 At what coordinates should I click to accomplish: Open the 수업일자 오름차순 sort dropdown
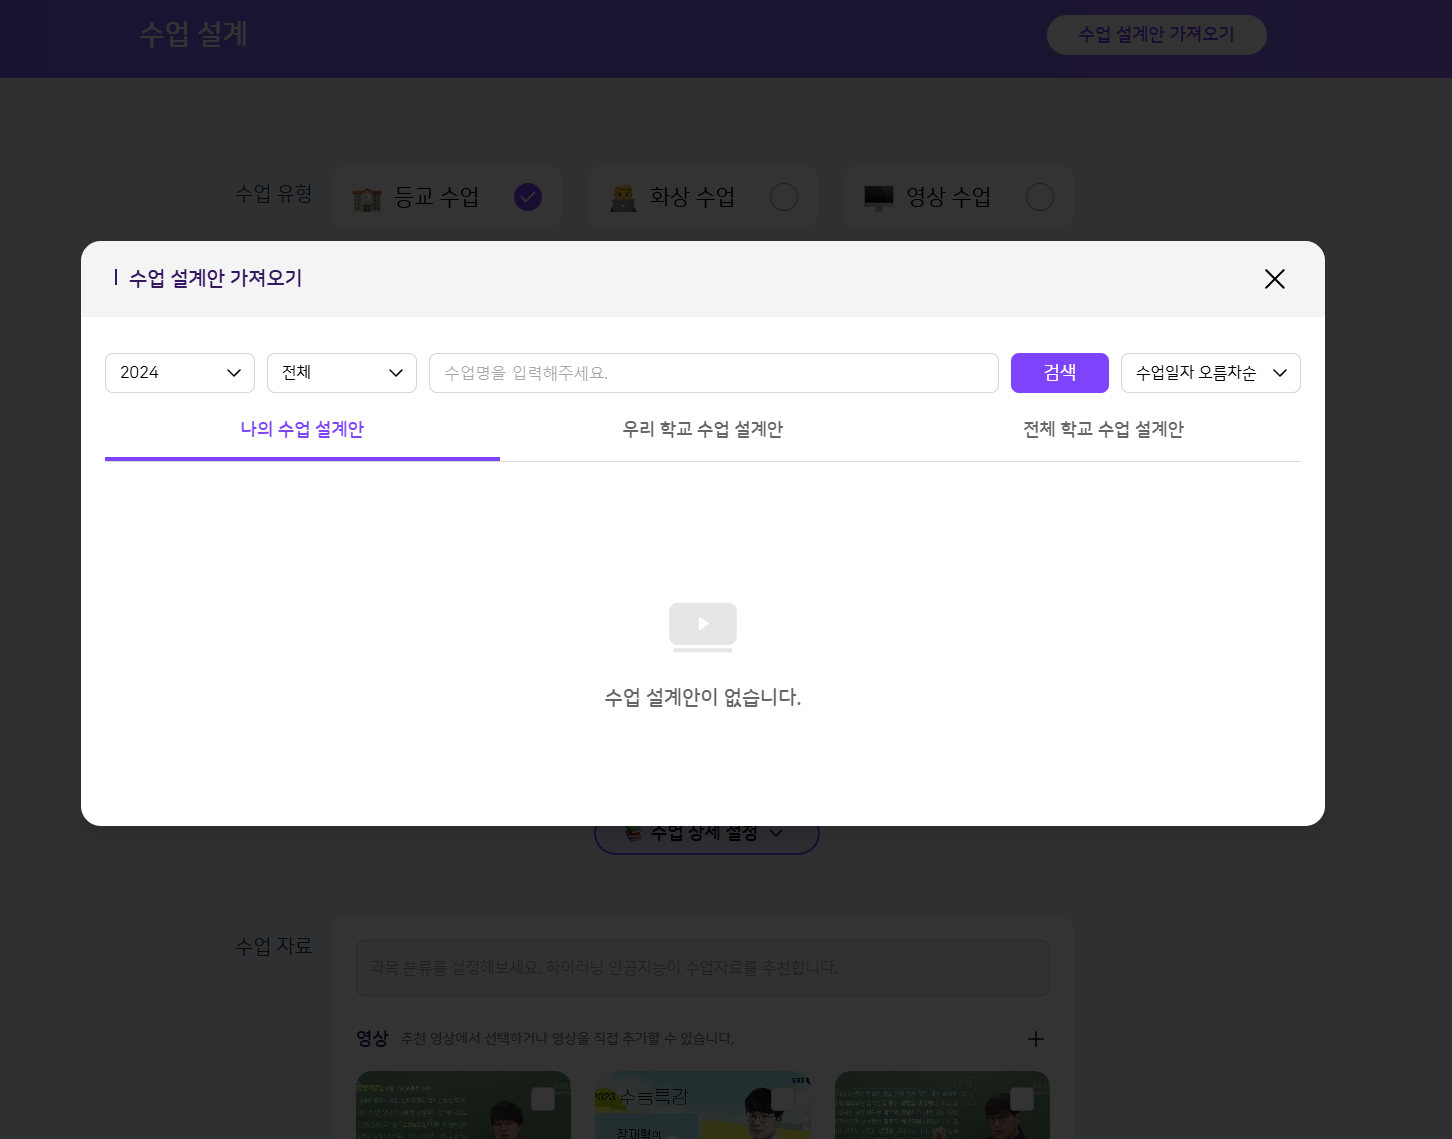point(1210,373)
